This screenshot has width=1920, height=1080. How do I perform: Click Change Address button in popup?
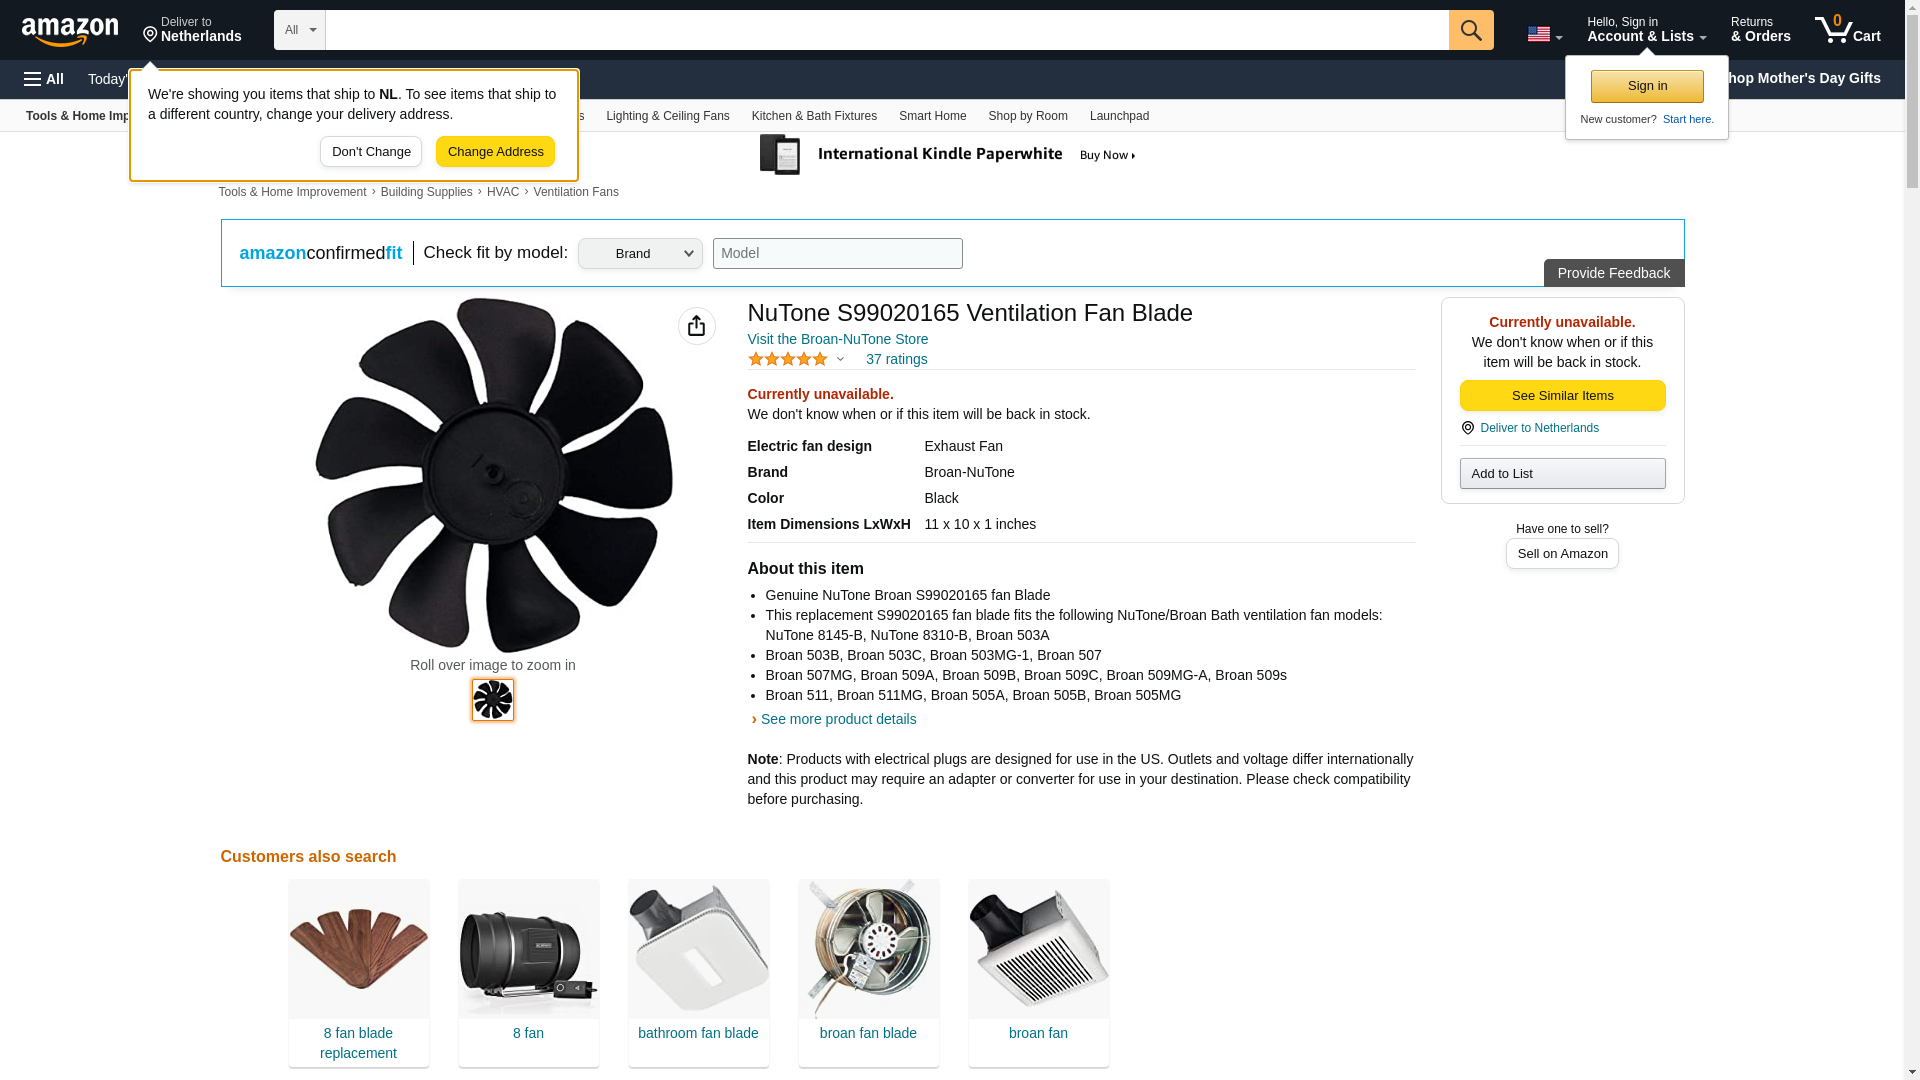(x=495, y=152)
